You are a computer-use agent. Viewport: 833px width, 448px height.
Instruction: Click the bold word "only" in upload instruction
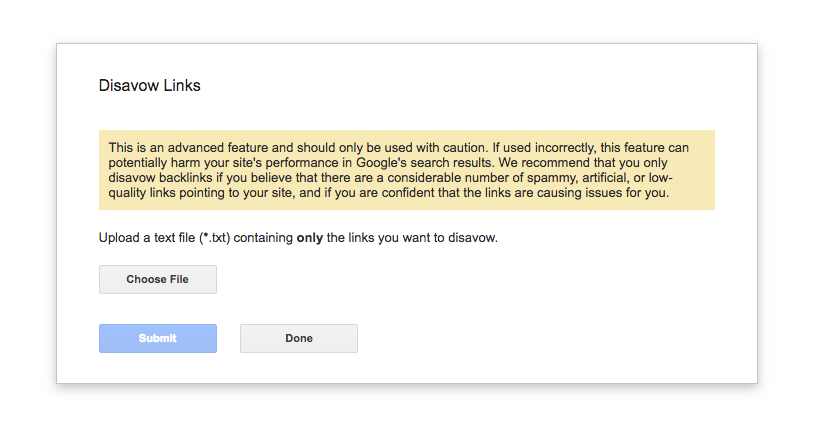[310, 238]
